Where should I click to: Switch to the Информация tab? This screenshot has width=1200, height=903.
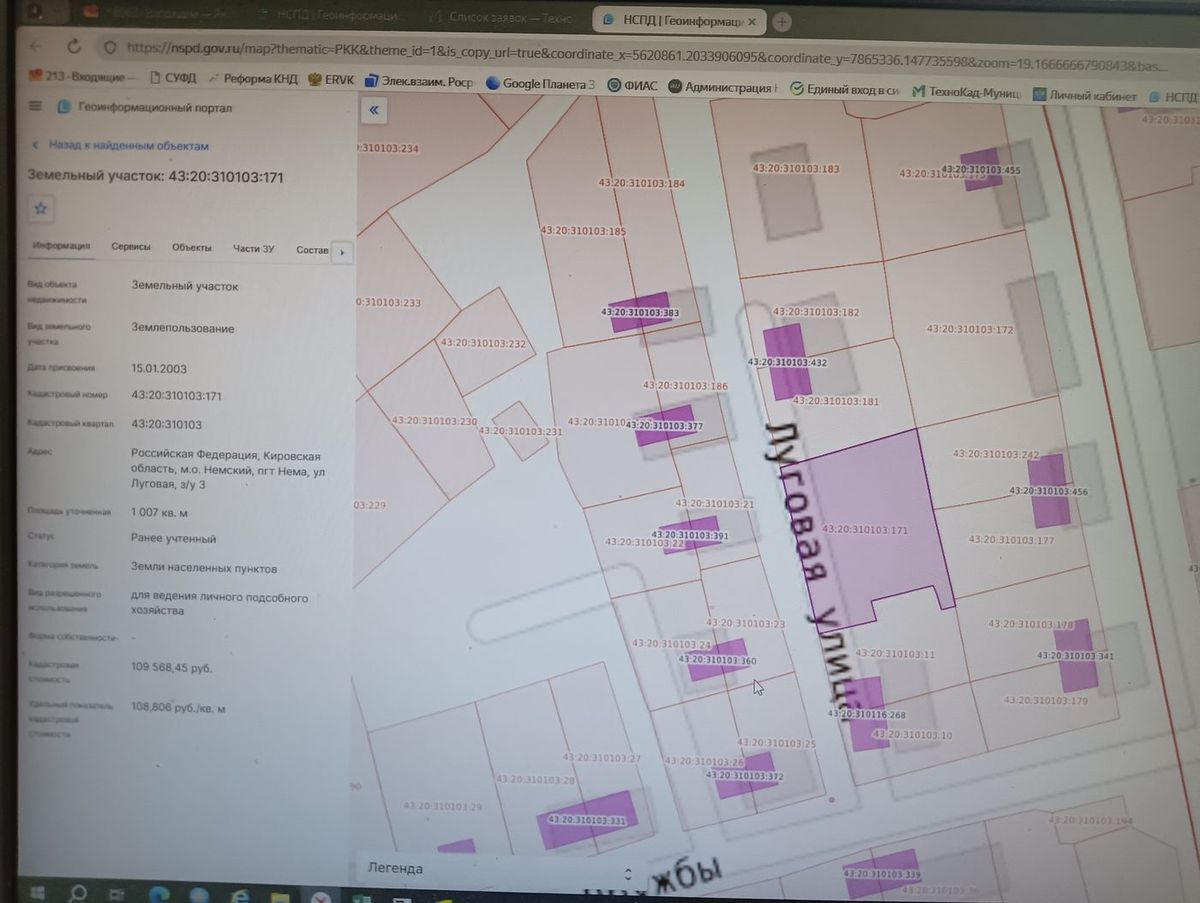pos(61,246)
